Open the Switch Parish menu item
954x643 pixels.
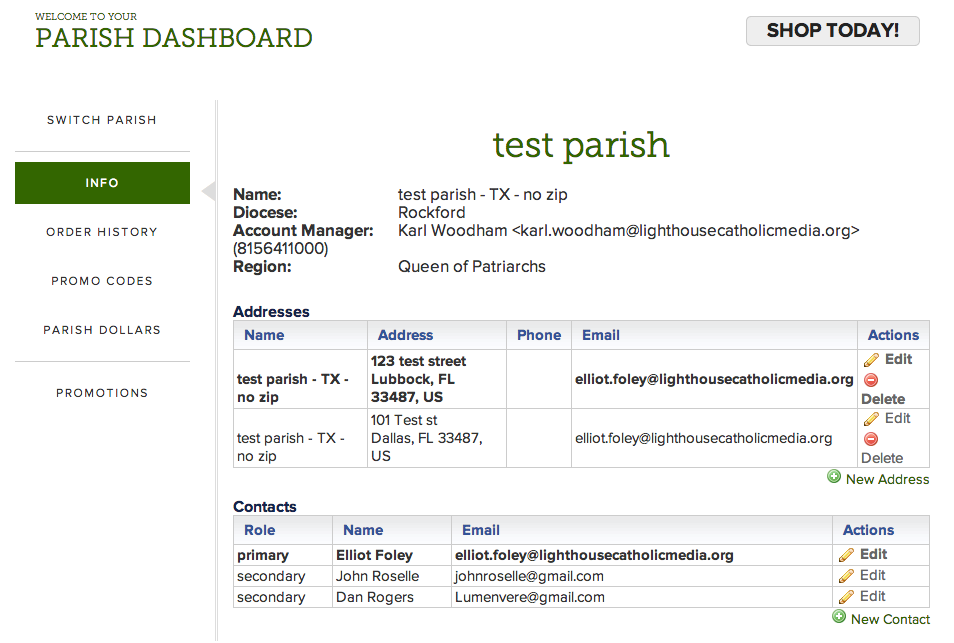102,120
